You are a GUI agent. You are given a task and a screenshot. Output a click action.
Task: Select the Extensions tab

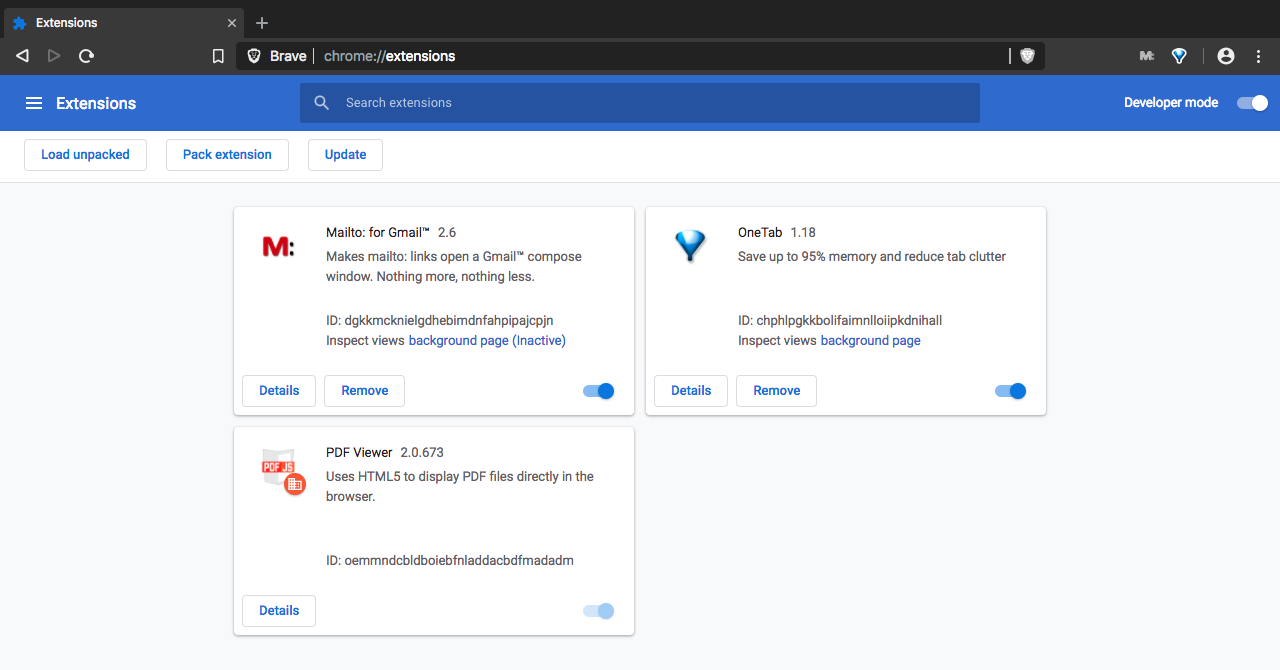120,23
